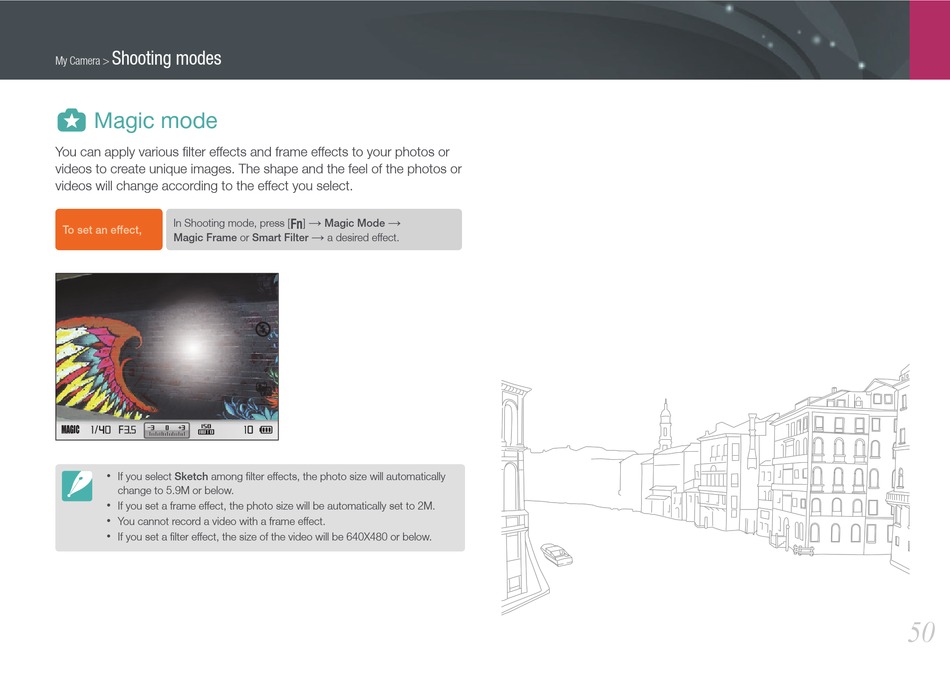950x673 pixels.
Task: Click the Magic mode camera star icon
Action: [x=71, y=121]
